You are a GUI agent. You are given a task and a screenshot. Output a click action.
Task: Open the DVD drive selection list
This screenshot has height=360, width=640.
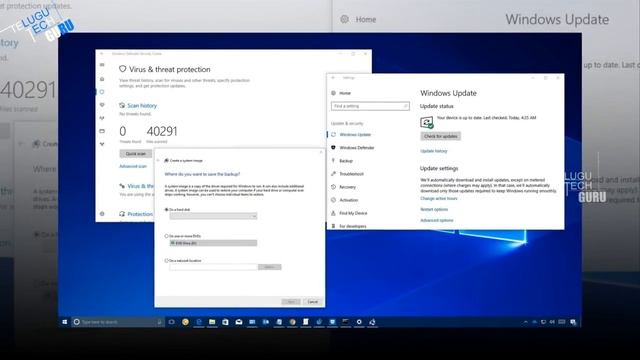pos(213,243)
